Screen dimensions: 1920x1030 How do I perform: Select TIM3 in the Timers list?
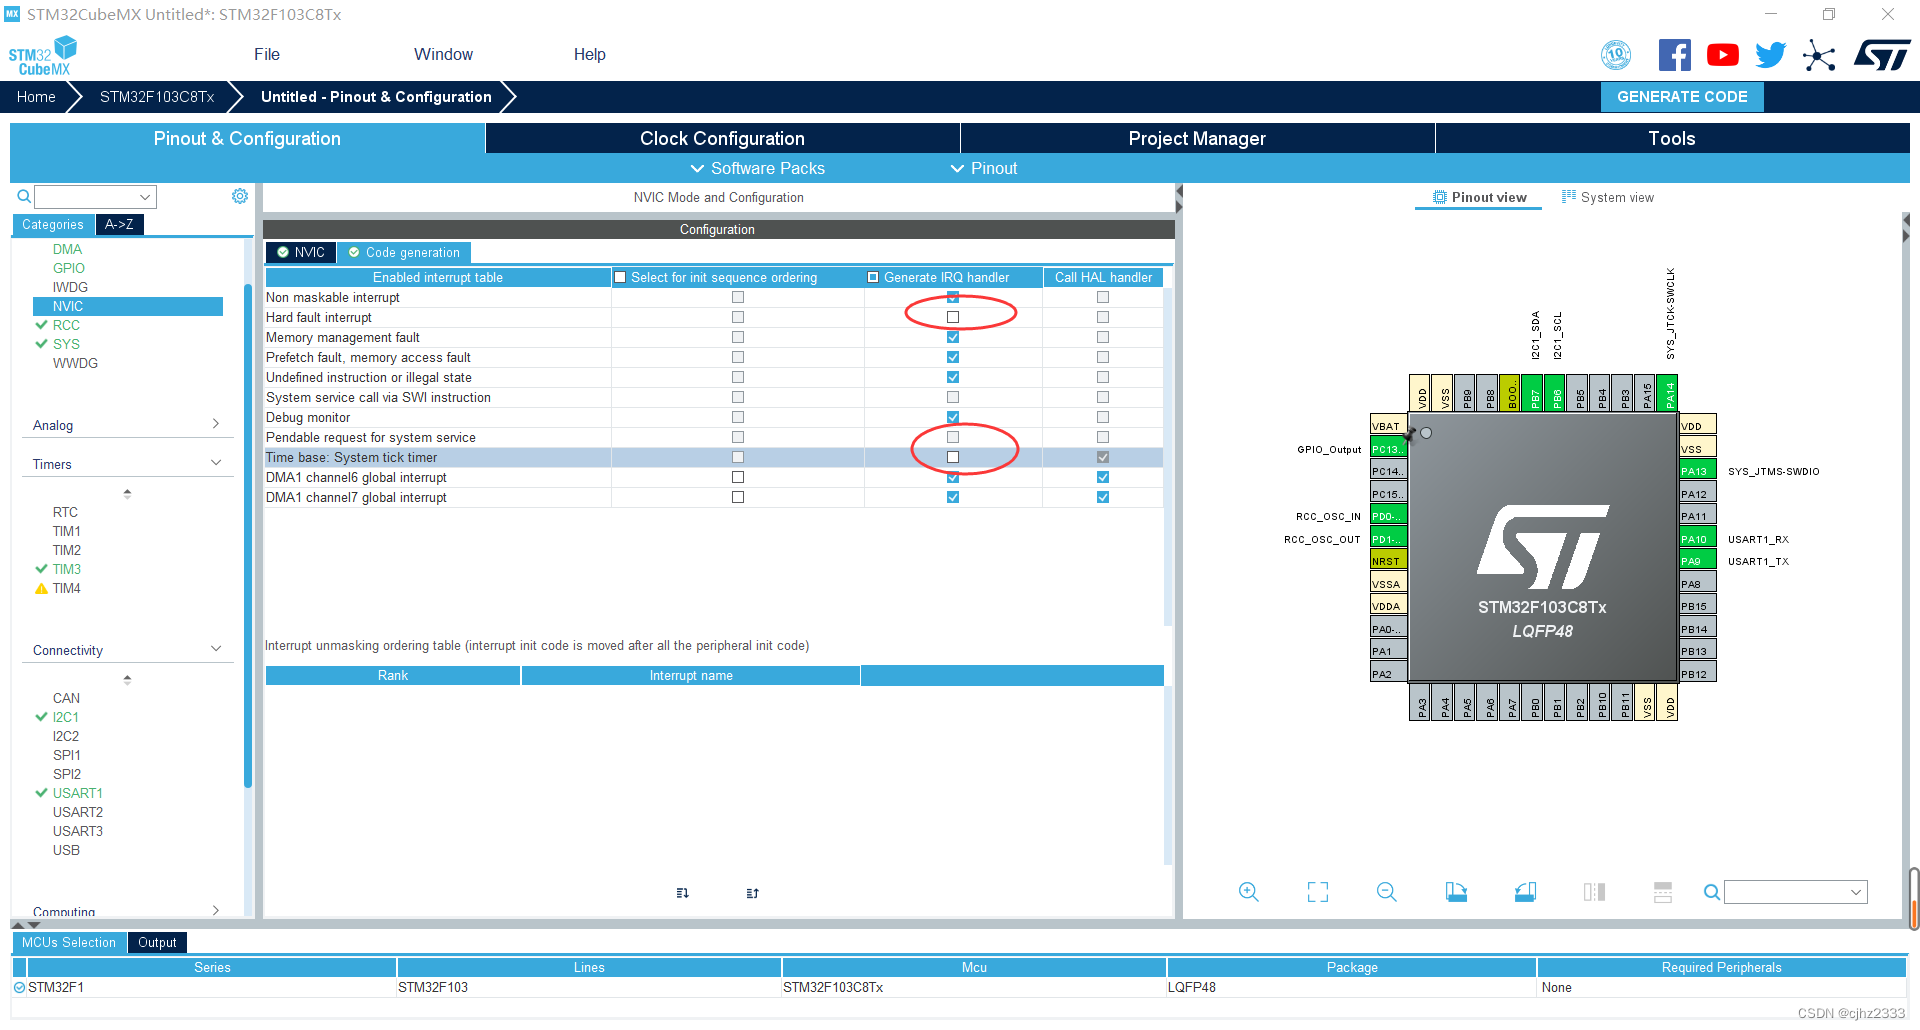pos(66,569)
